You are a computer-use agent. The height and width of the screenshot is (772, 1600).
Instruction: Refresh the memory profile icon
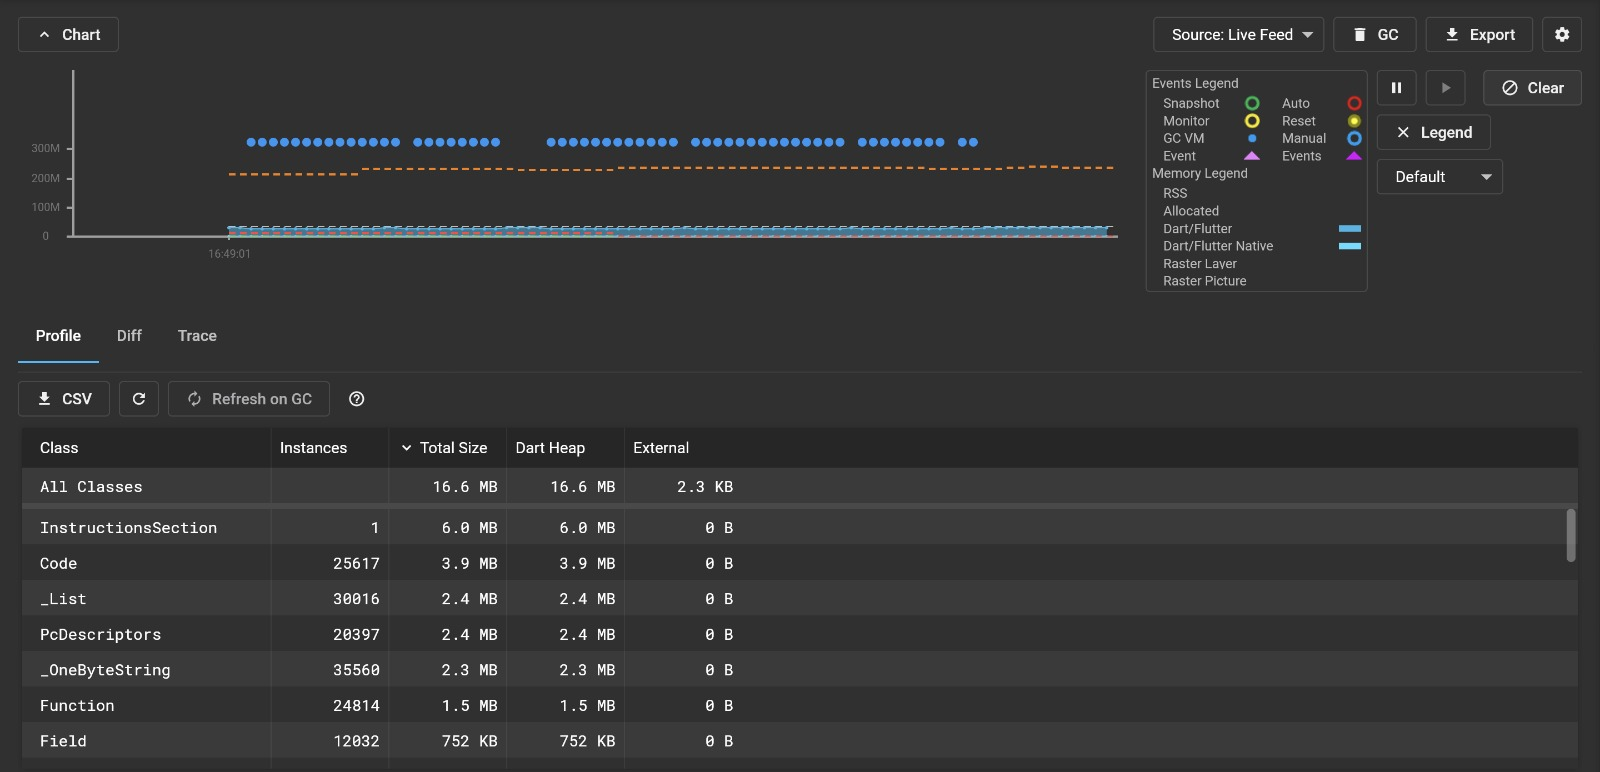tap(139, 399)
